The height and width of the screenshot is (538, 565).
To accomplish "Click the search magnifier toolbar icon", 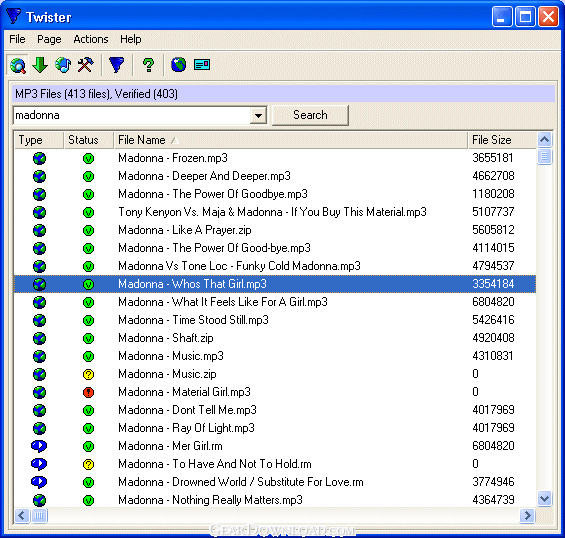I will click(18, 65).
